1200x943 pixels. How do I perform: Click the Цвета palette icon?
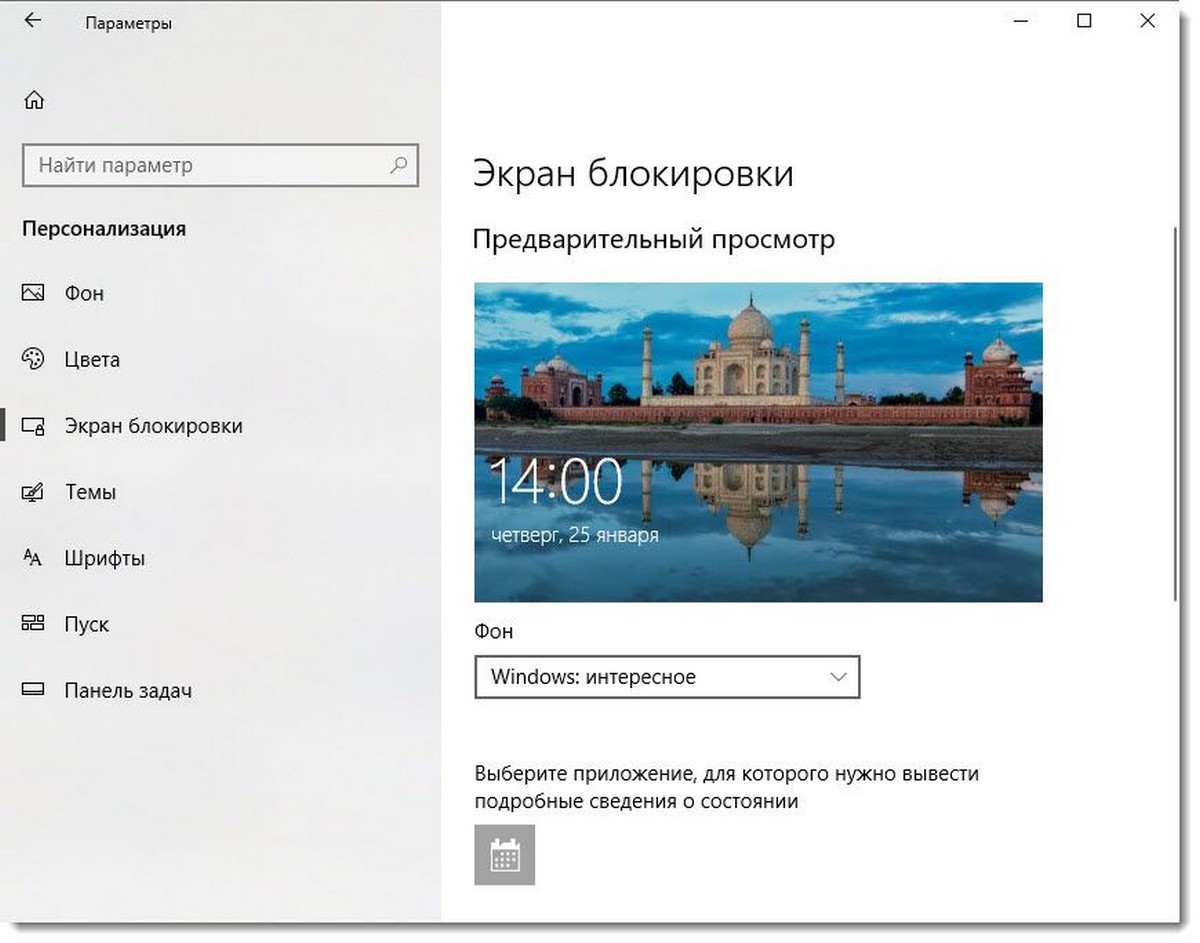click(x=33, y=359)
